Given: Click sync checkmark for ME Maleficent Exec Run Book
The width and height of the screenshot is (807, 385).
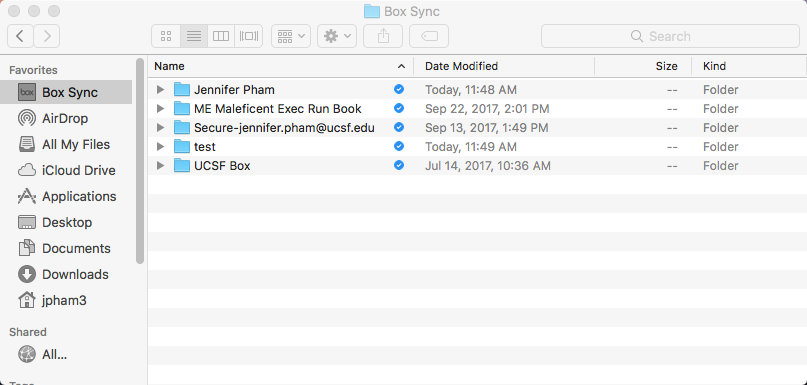Looking at the screenshot, I should point(398,108).
